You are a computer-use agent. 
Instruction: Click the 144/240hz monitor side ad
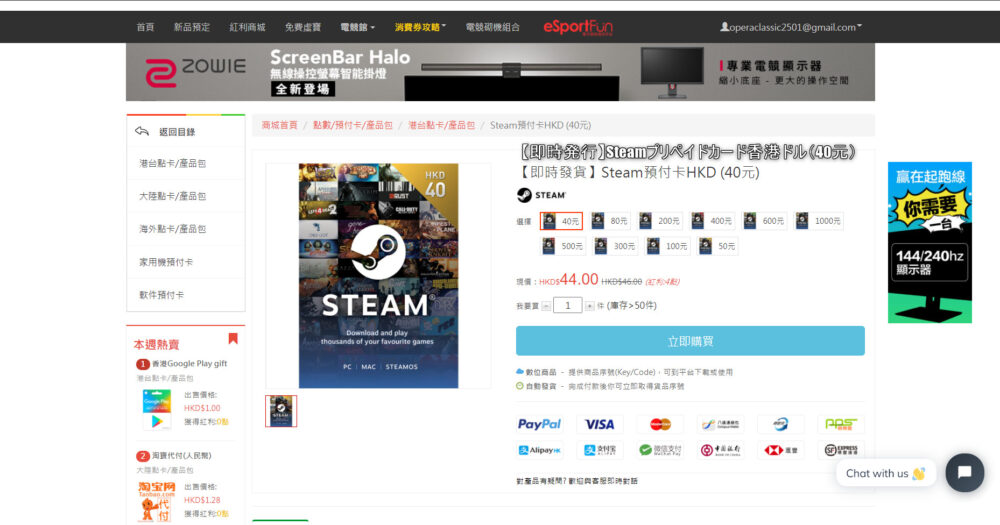click(930, 242)
